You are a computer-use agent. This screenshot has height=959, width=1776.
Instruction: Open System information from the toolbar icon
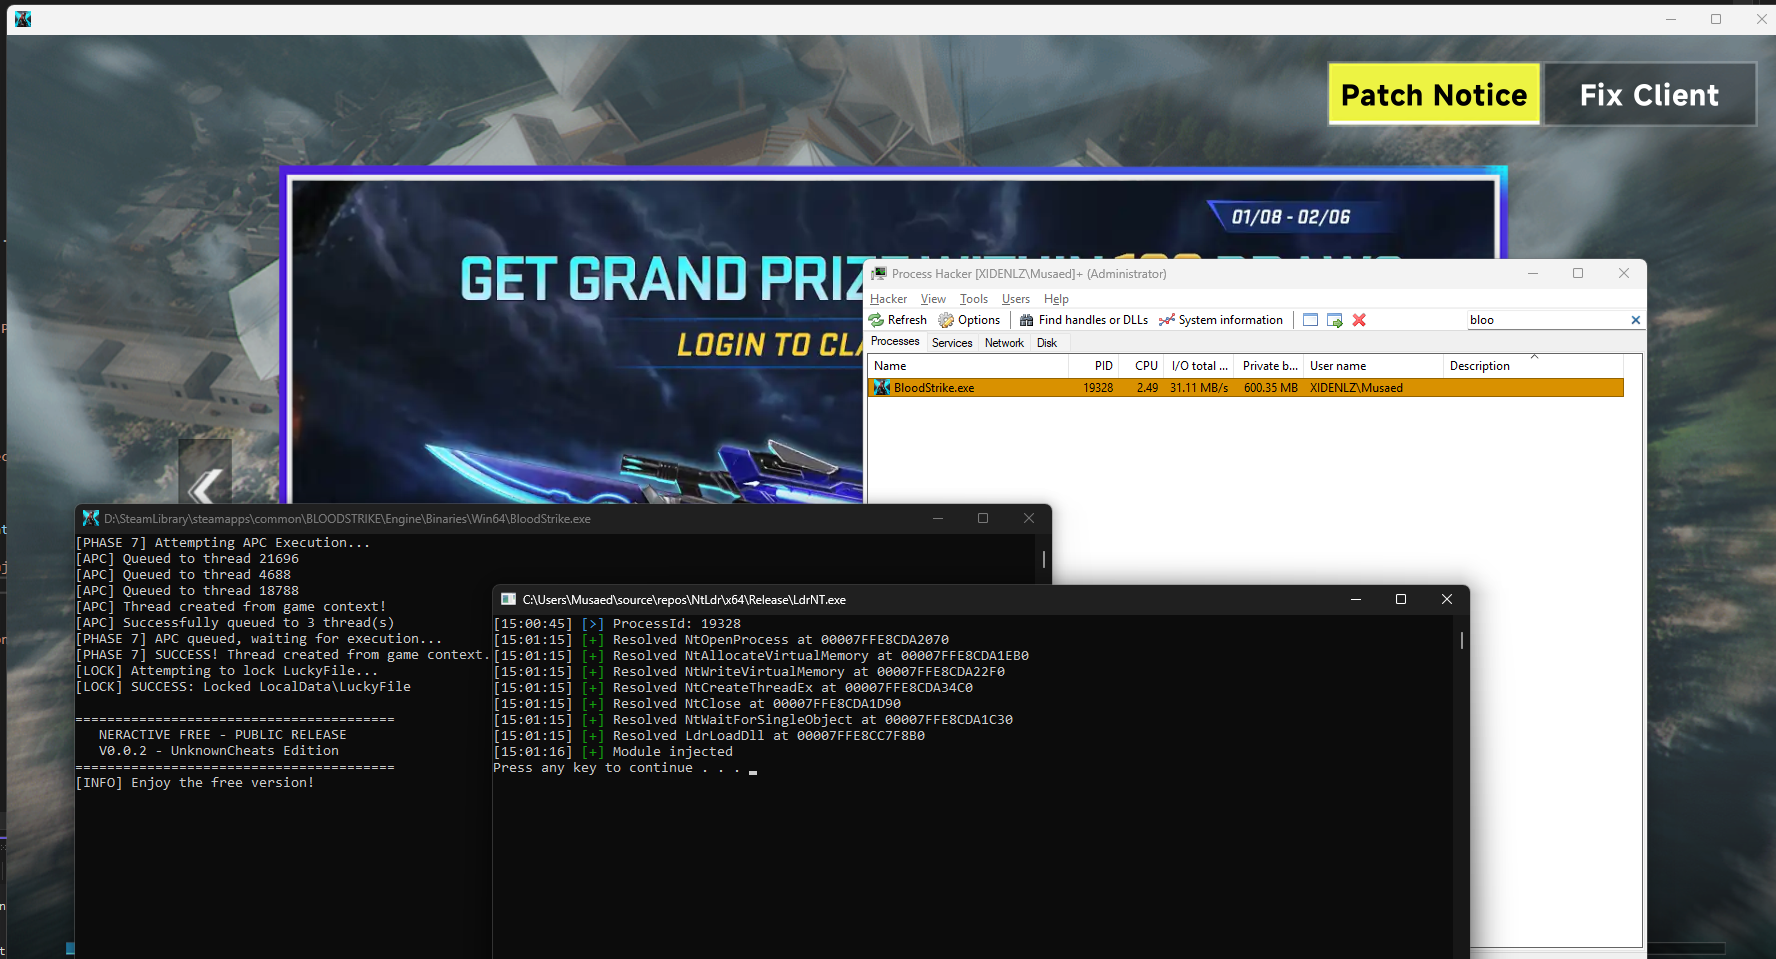coord(1167,320)
